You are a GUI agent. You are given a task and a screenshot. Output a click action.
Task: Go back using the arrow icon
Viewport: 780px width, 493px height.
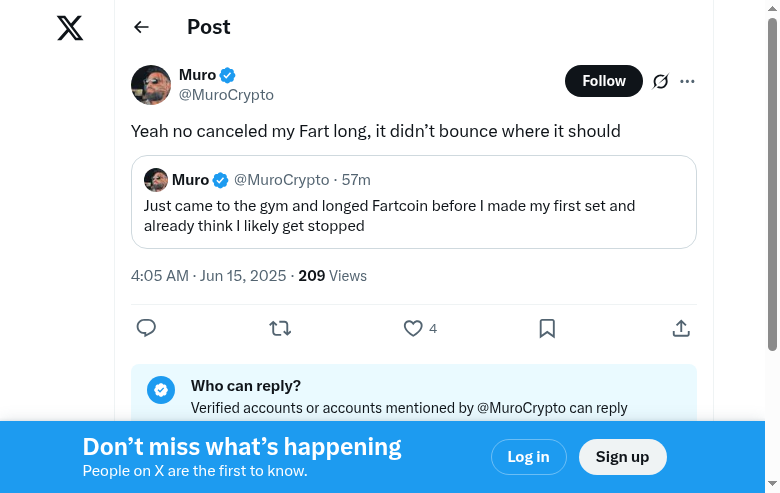coord(141,28)
